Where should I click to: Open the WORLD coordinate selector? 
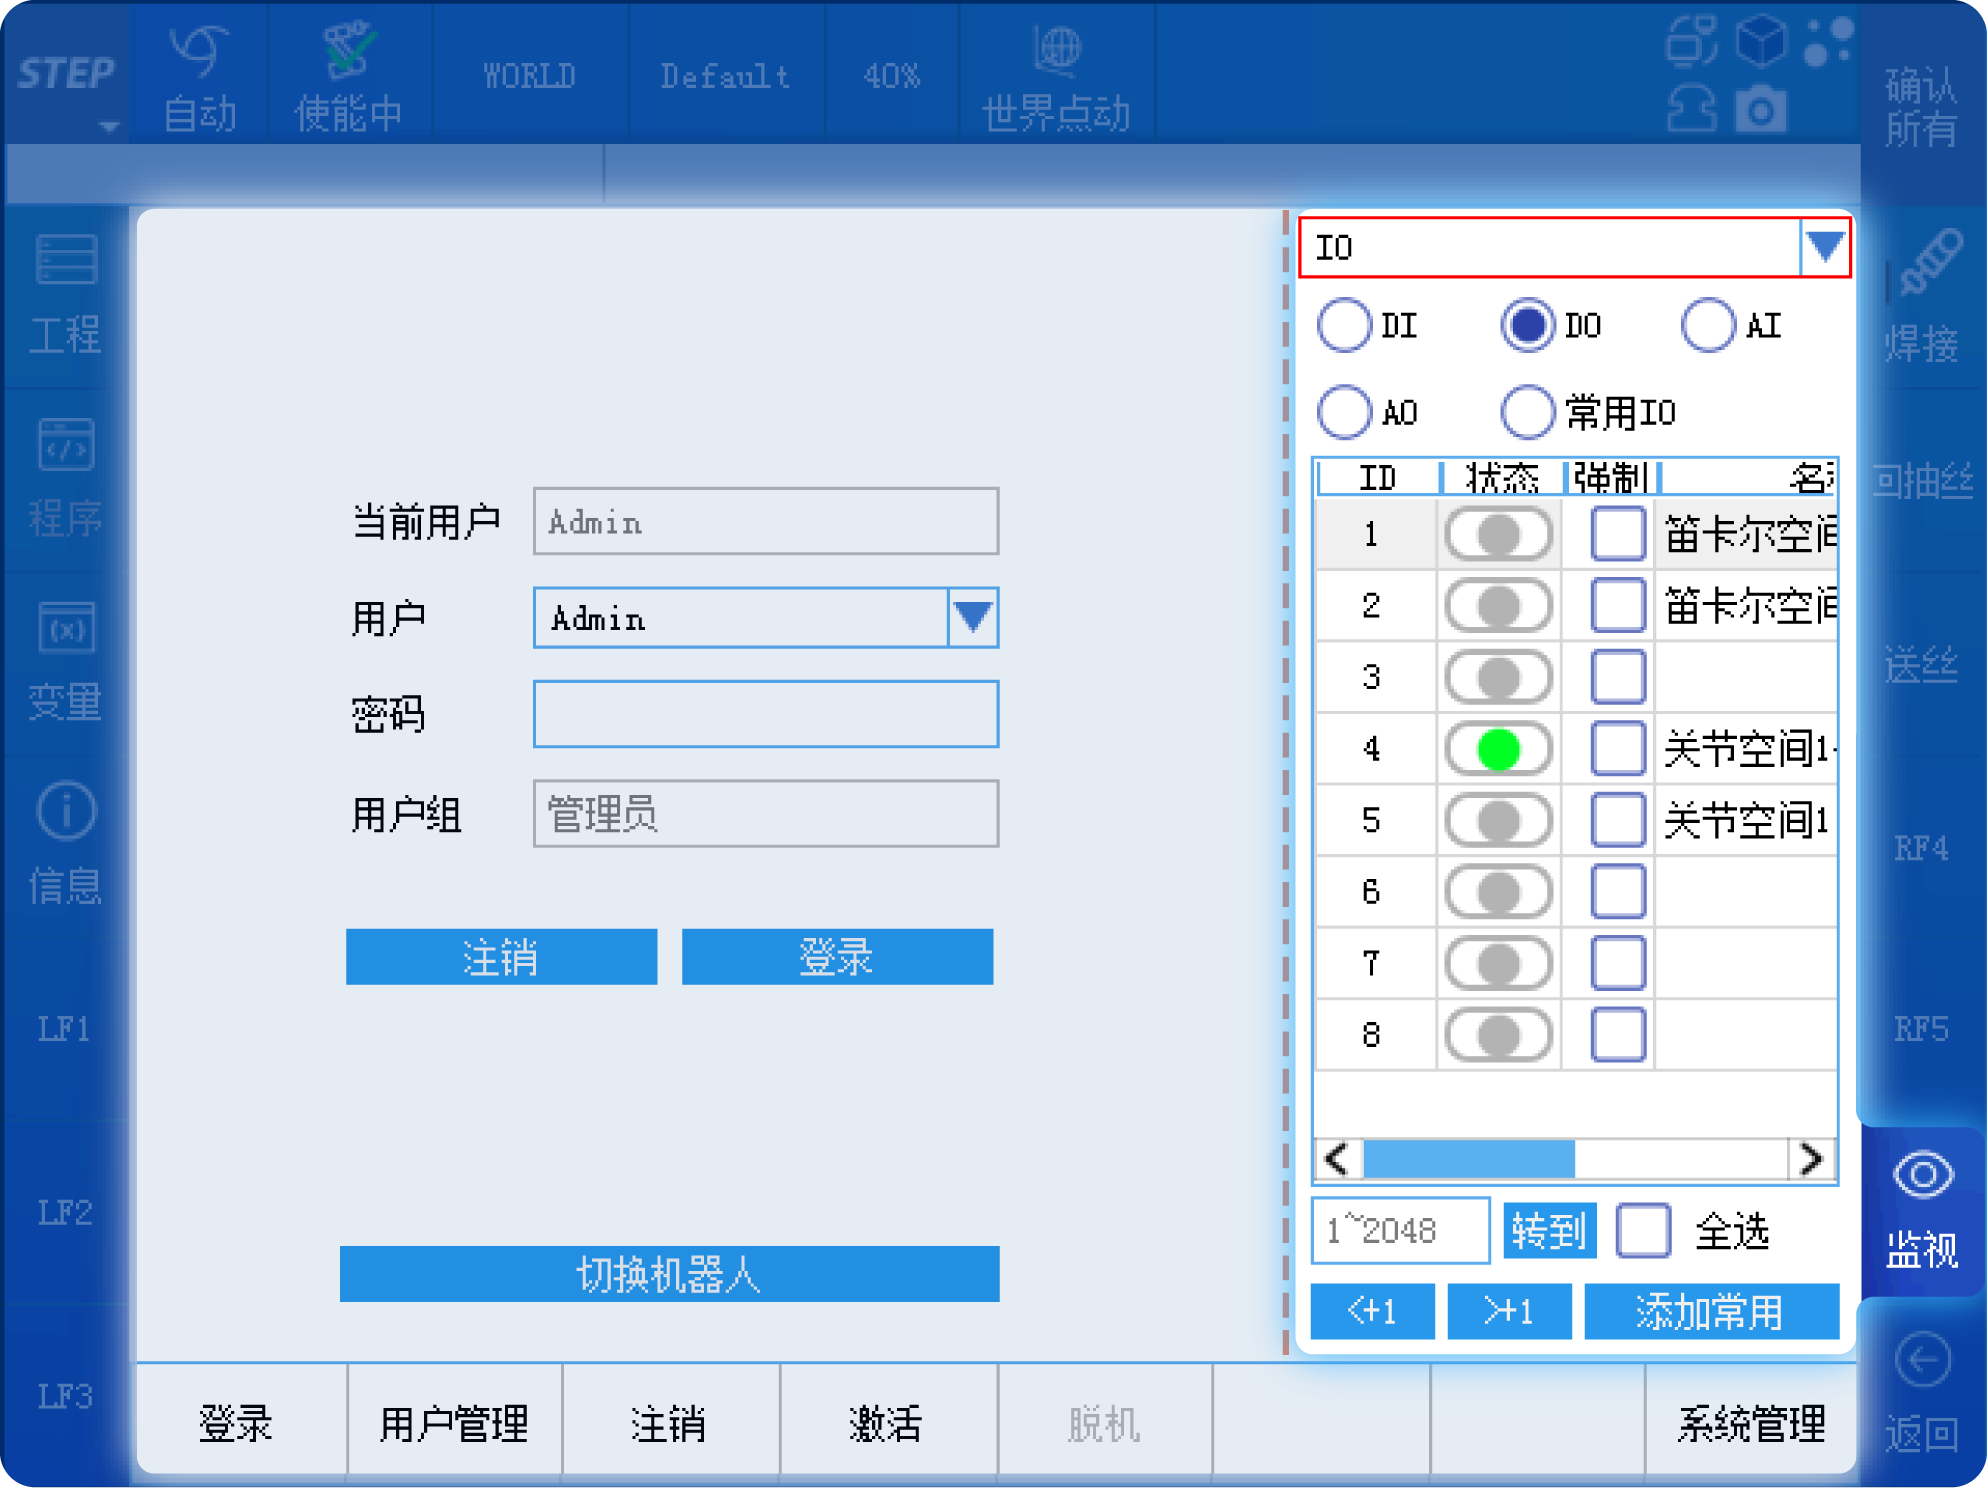click(x=529, y=75)
